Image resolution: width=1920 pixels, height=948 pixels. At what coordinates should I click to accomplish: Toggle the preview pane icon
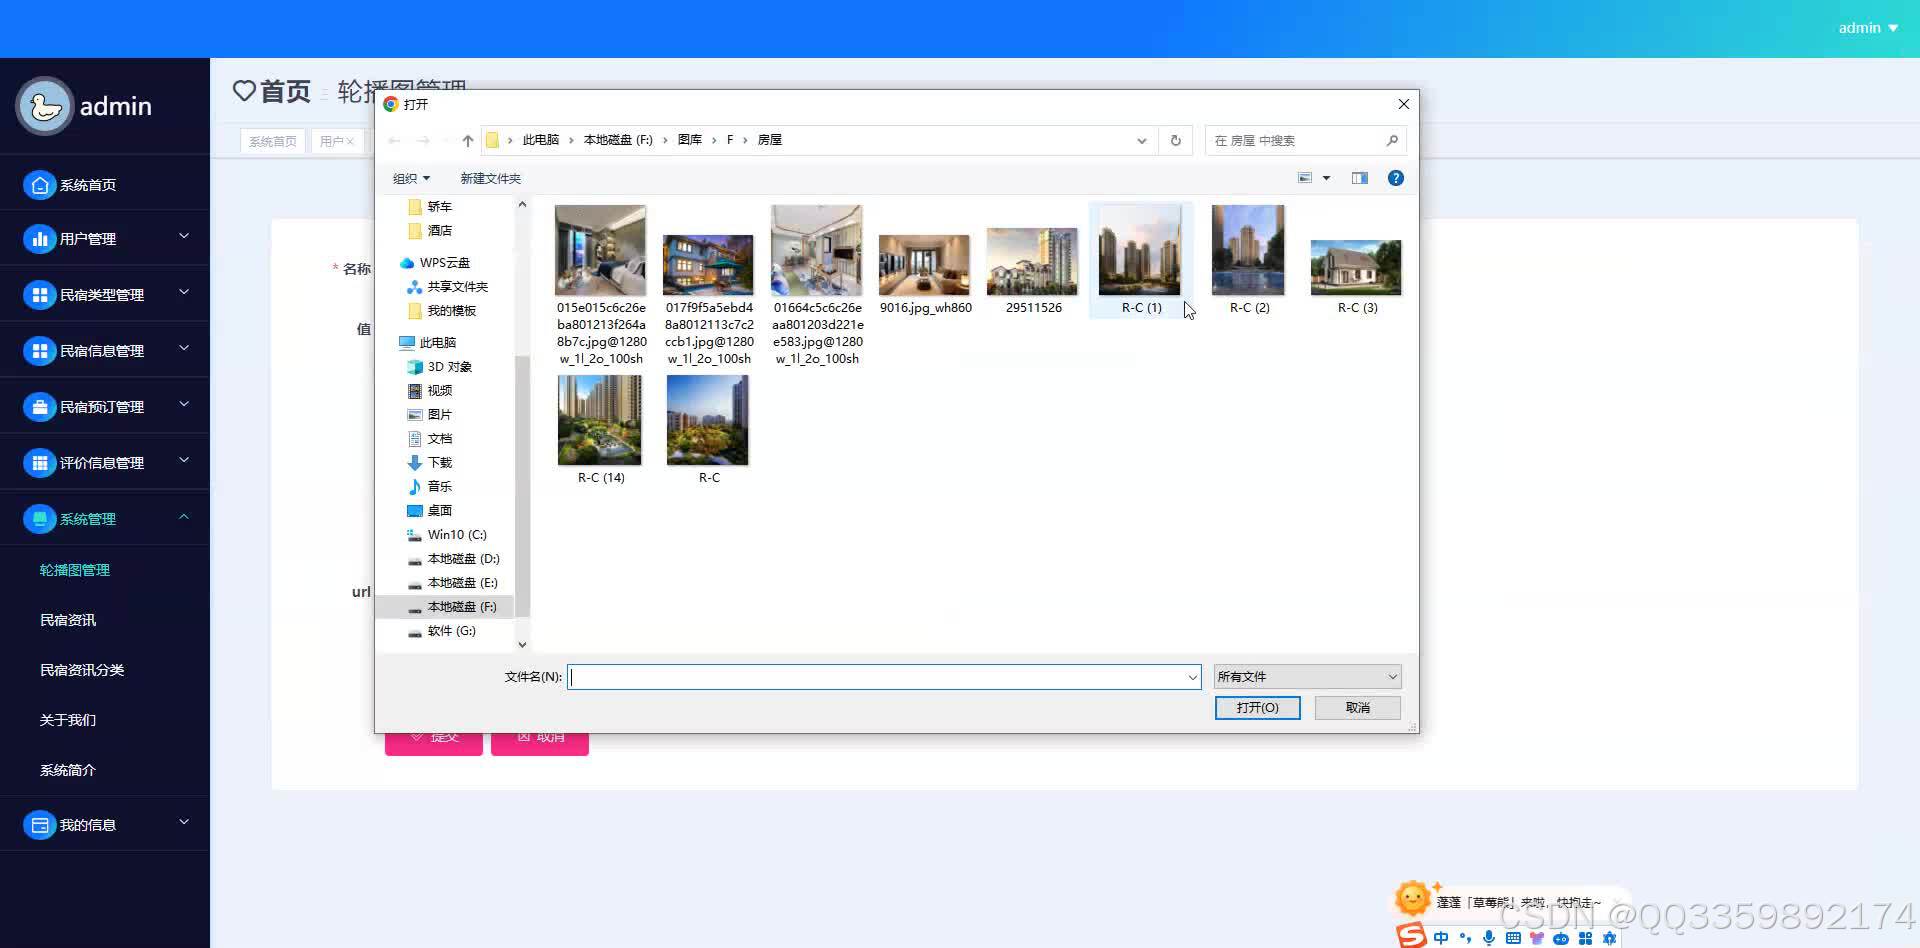tap(1360, 178)
